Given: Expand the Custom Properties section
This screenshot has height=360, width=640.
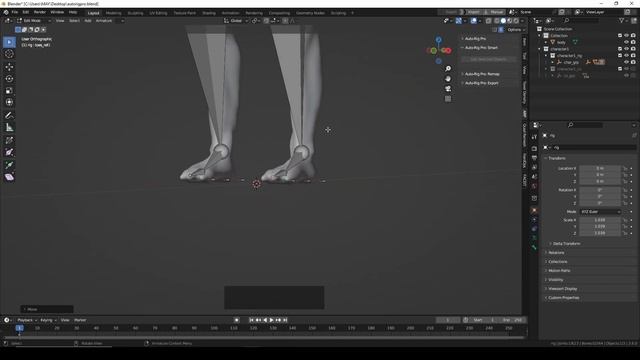Looking at the screenshot, I should point(563,298).
